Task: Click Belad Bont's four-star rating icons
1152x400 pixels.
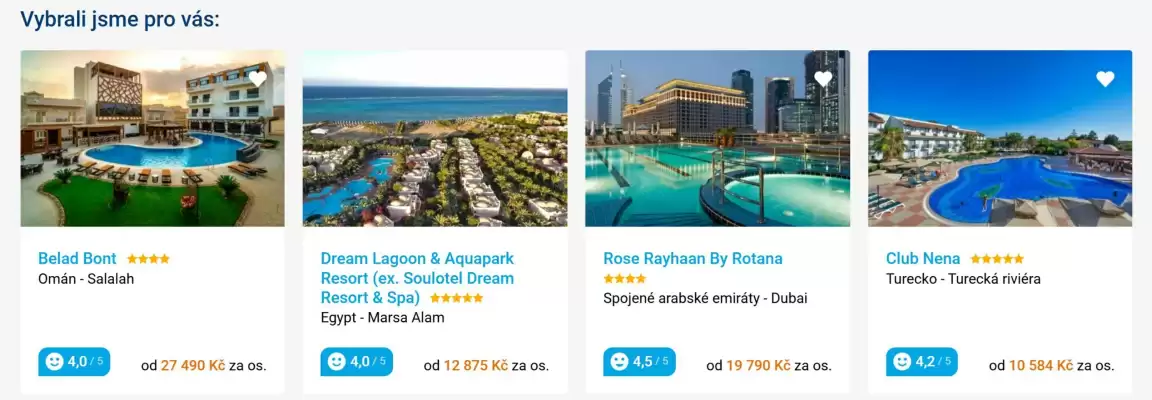Action: (148, 259)
